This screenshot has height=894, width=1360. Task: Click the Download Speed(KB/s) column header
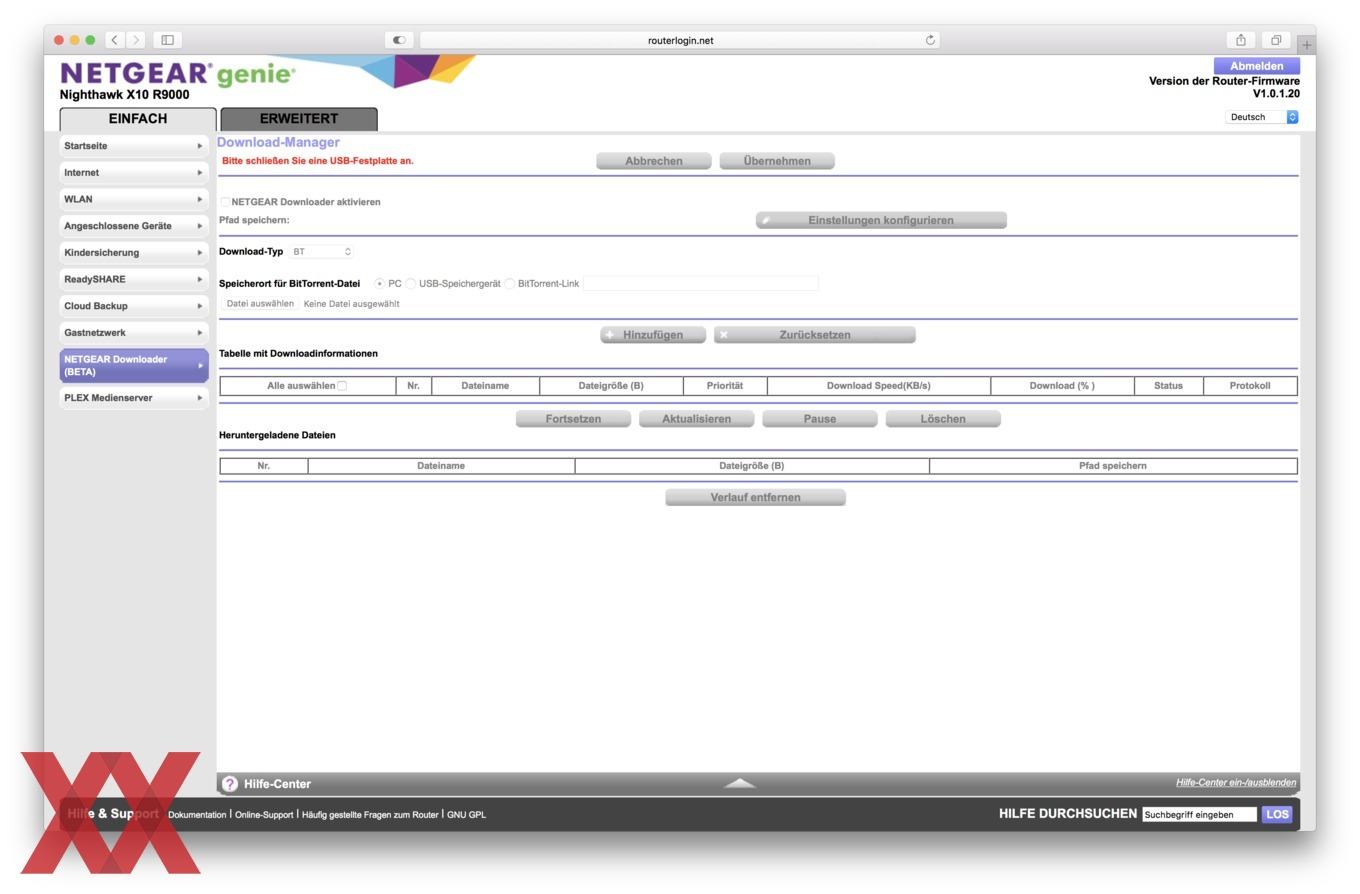pos(878,386)
